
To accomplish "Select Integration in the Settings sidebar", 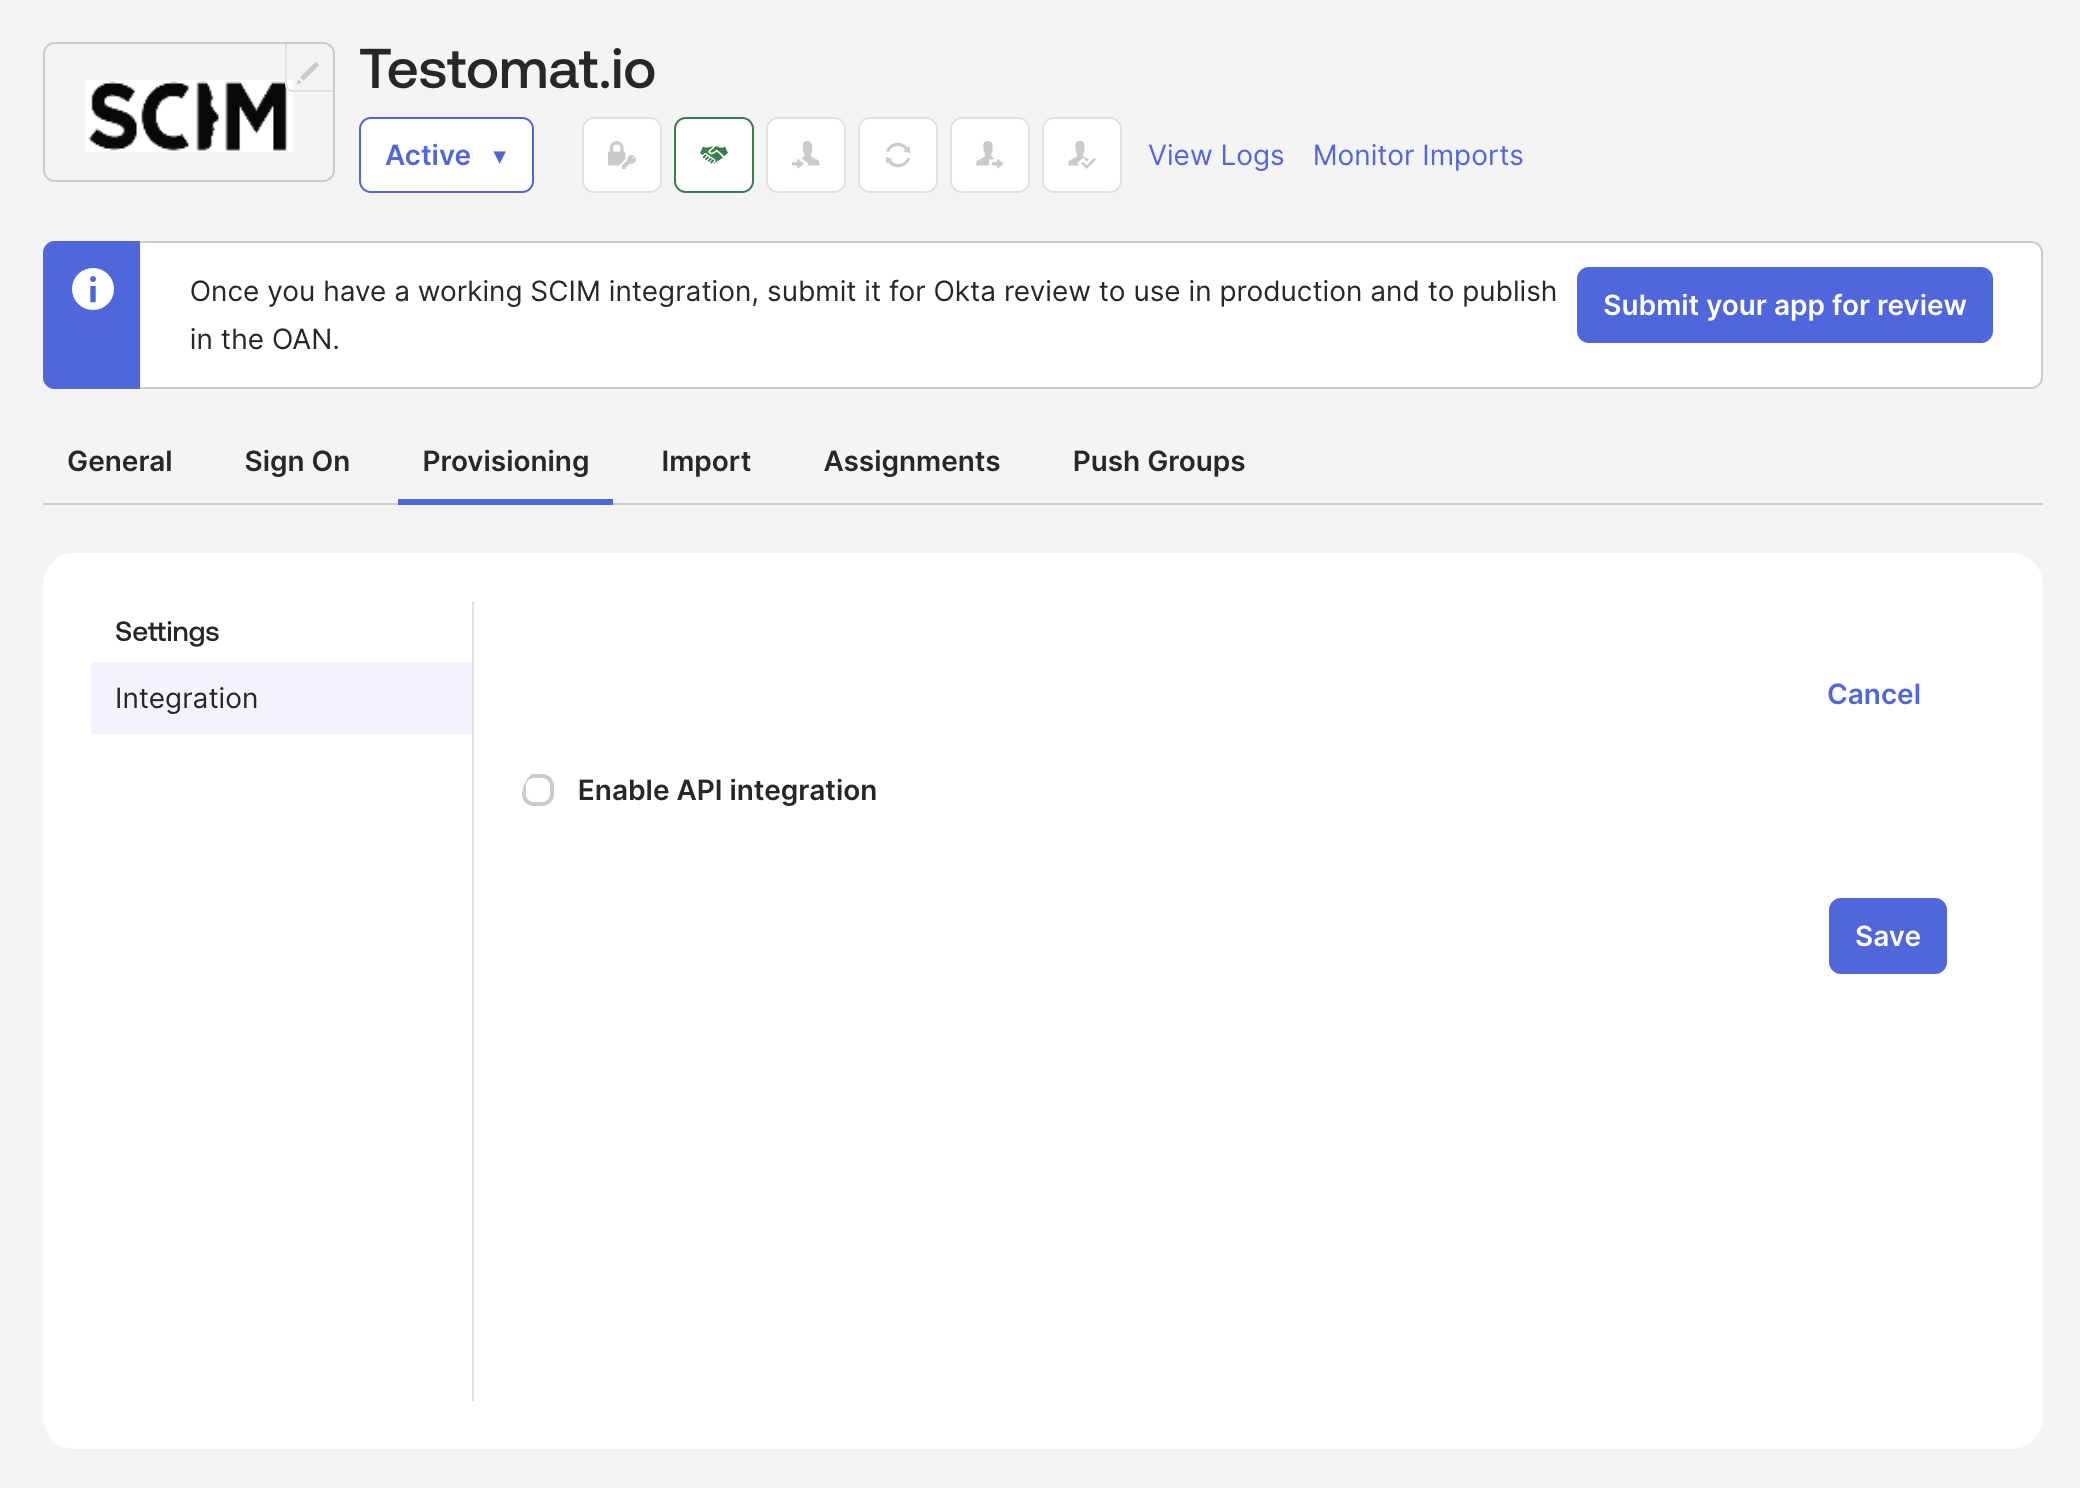I will [186, 697].
